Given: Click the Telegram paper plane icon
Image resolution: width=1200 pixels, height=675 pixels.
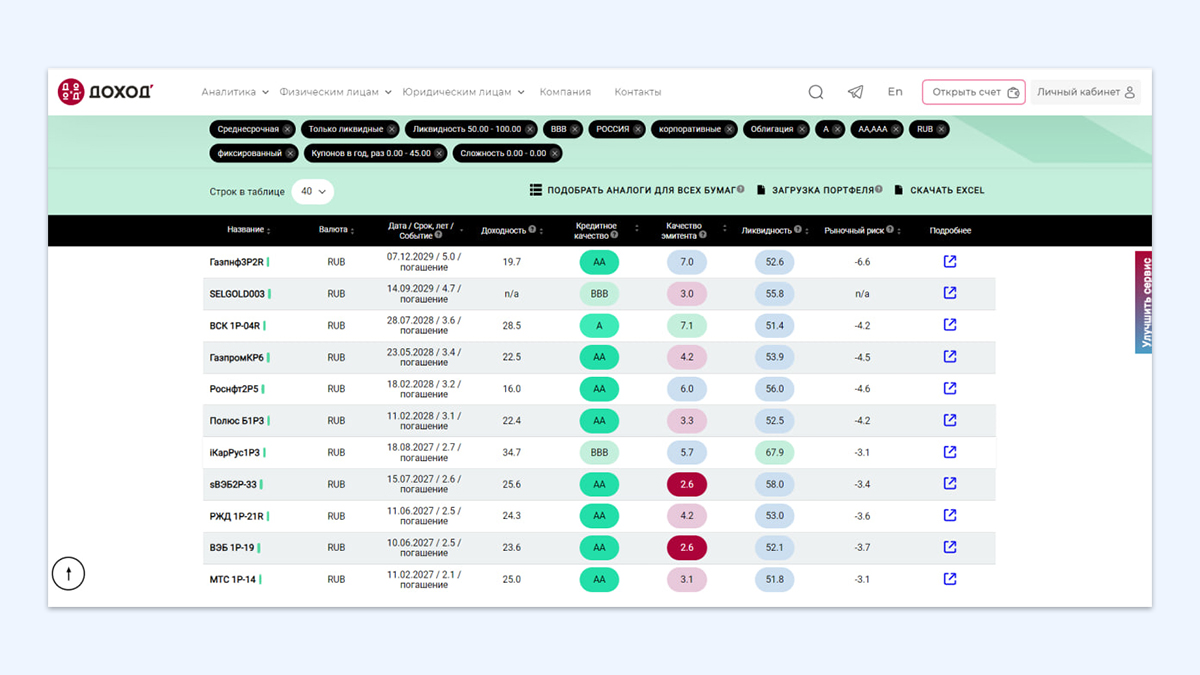Looking at the screenshot, I should coord(855,92).
